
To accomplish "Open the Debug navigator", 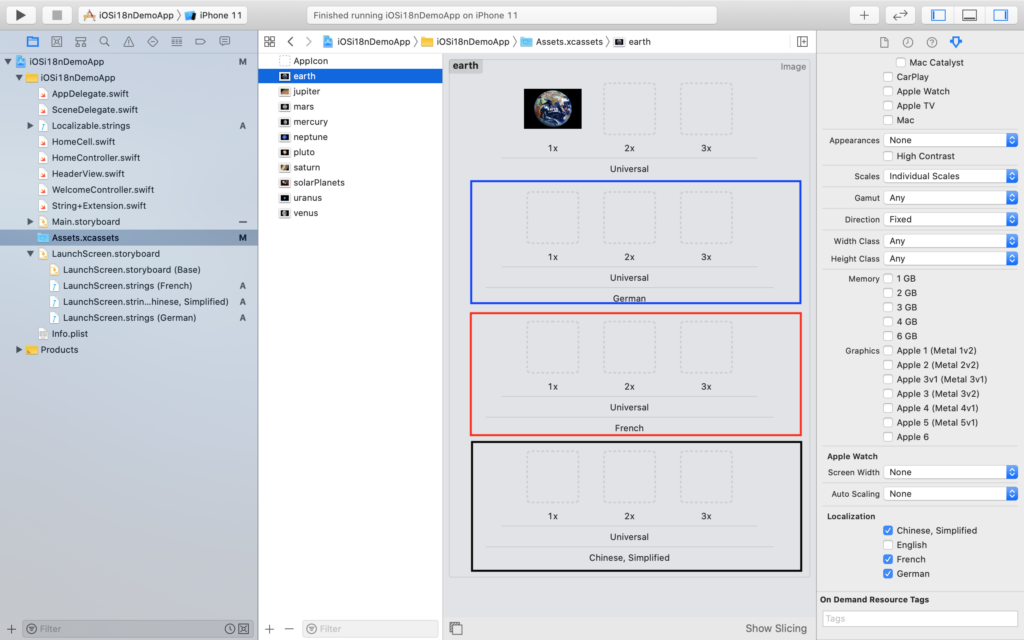I will [x=176, y=41].
